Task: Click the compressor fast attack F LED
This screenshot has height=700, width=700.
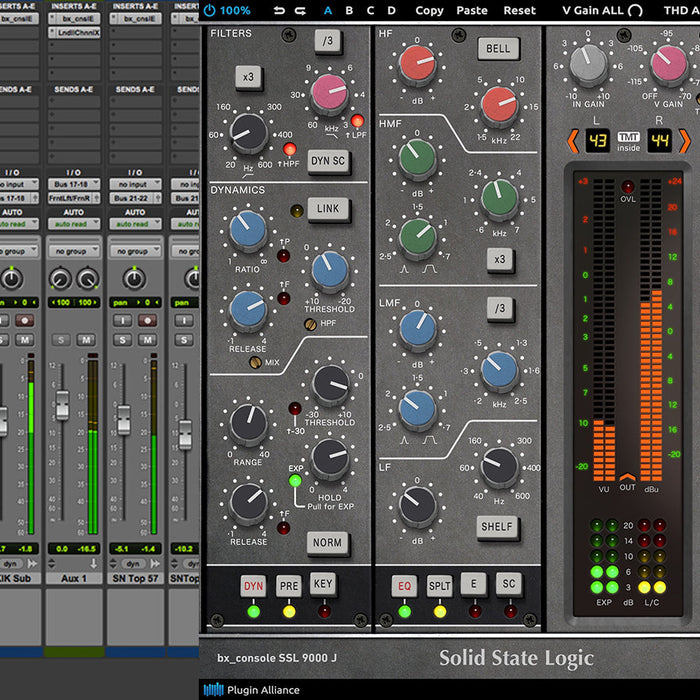Action: tap(283, 298)
